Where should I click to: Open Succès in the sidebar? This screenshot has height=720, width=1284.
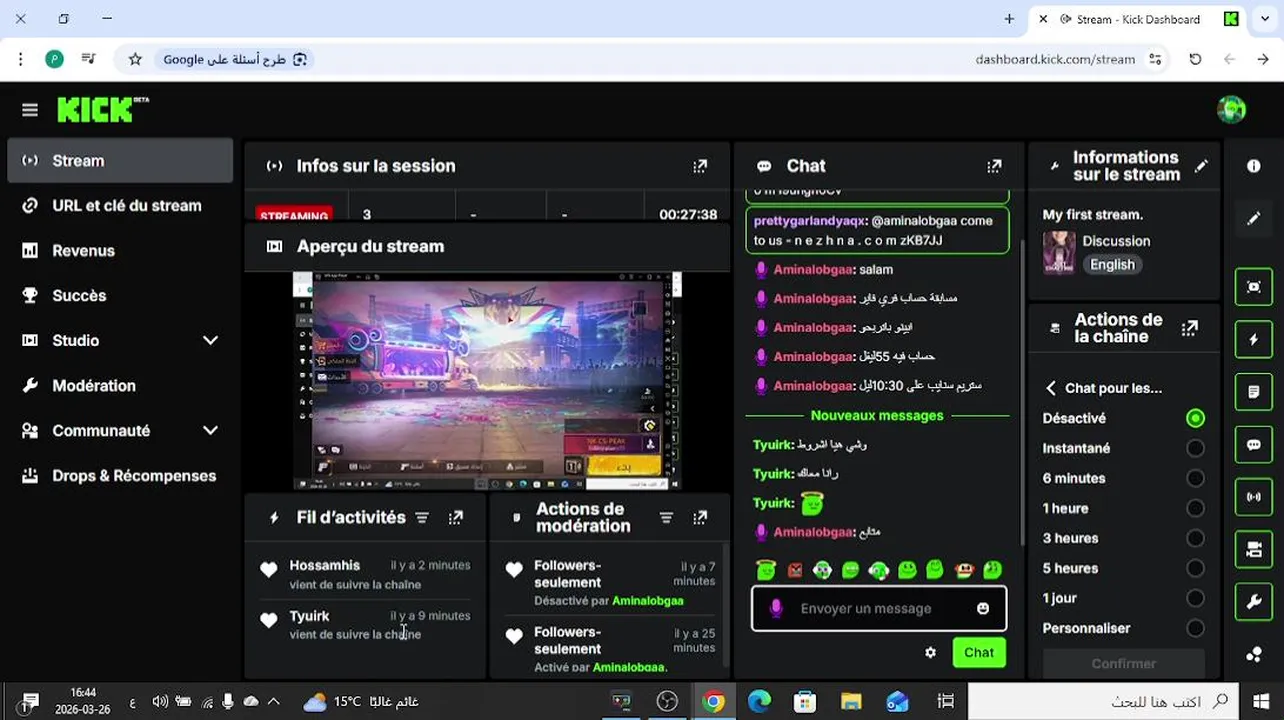120,296
